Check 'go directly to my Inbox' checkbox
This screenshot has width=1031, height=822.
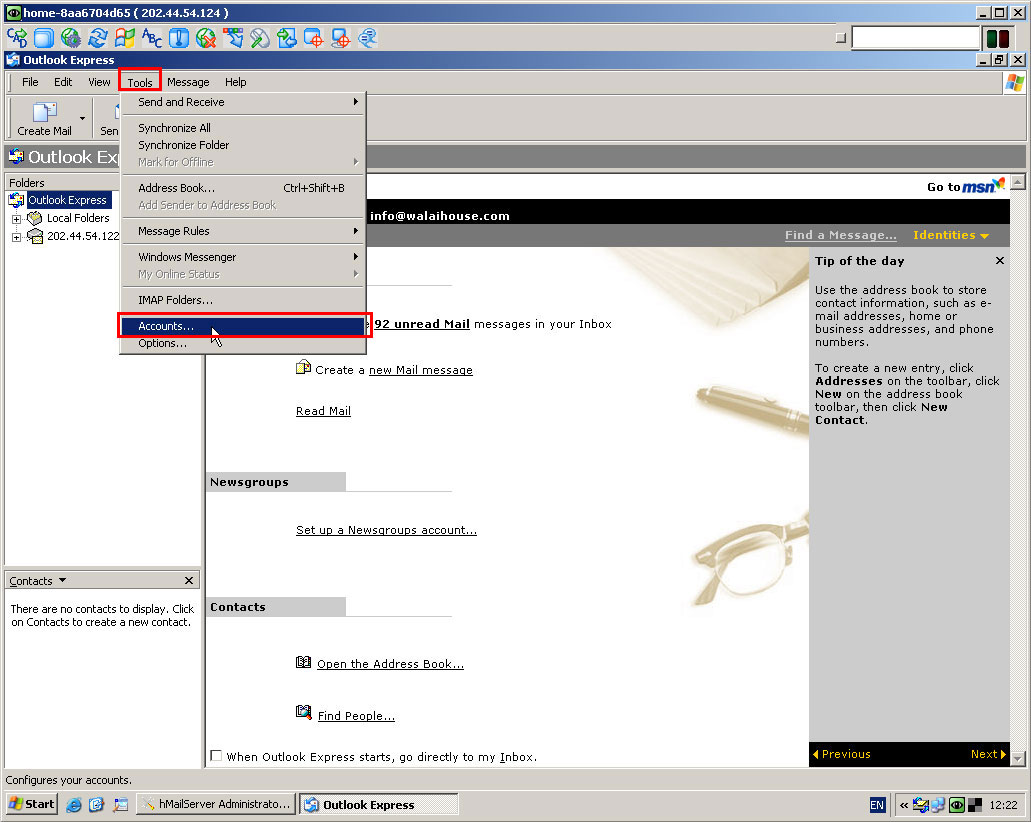pos(216,756)
